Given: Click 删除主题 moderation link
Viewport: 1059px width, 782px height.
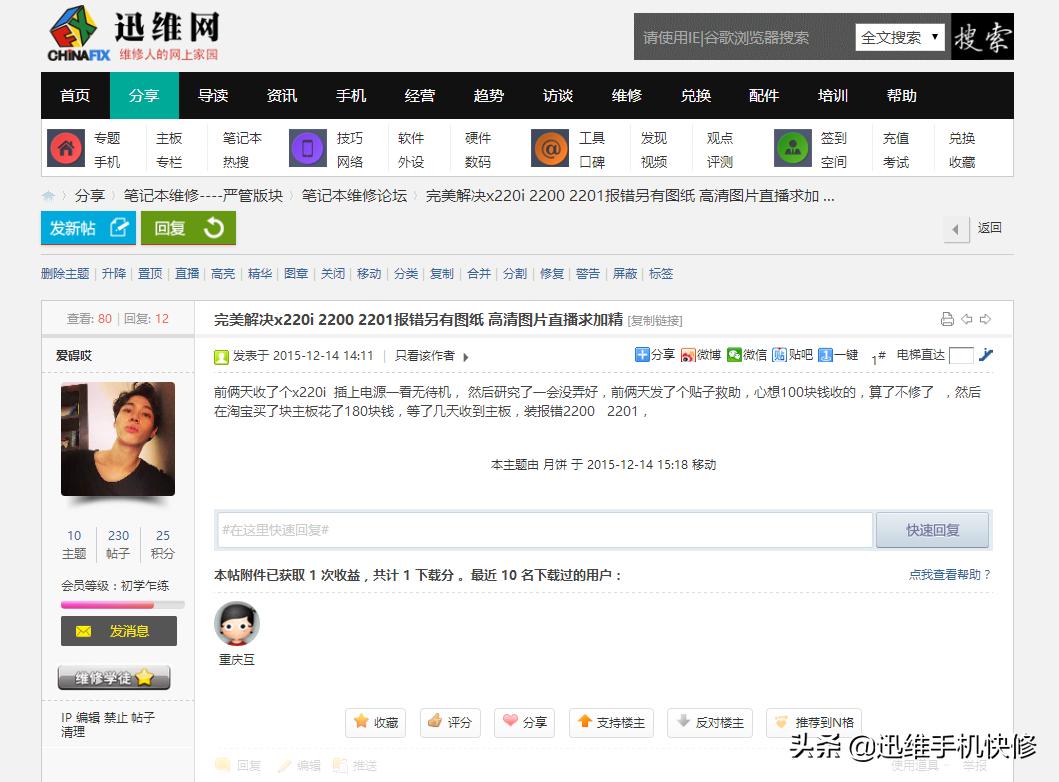Looking at the screenshot, I should coord(65,273).
